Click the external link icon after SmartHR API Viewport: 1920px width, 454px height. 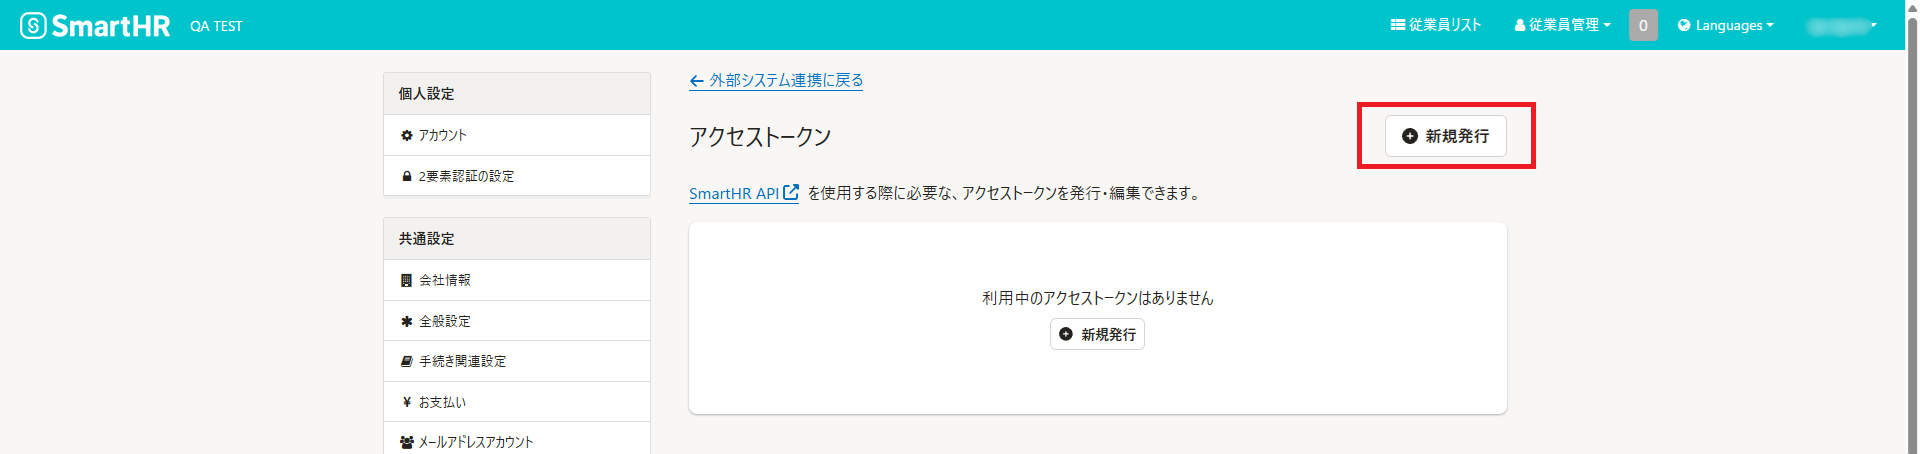[791, 192]
